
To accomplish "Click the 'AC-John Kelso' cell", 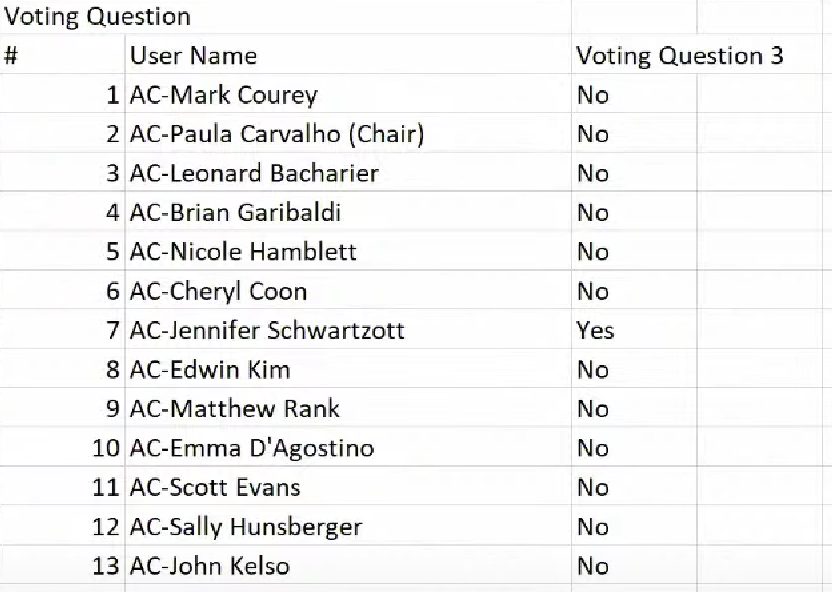I will (210, 566).
